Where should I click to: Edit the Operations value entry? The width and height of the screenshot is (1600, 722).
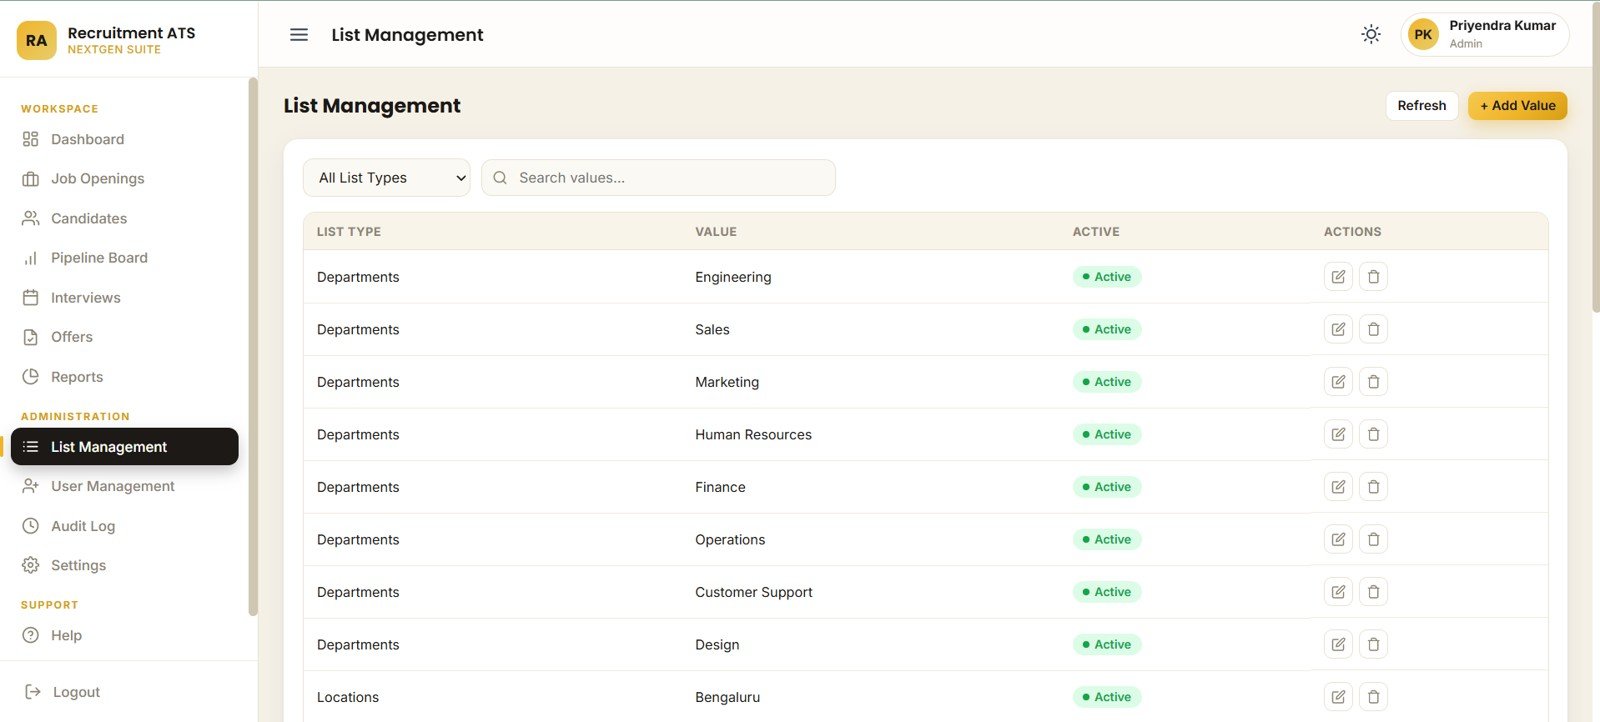pyautogui.click(x=1338, y=539)
